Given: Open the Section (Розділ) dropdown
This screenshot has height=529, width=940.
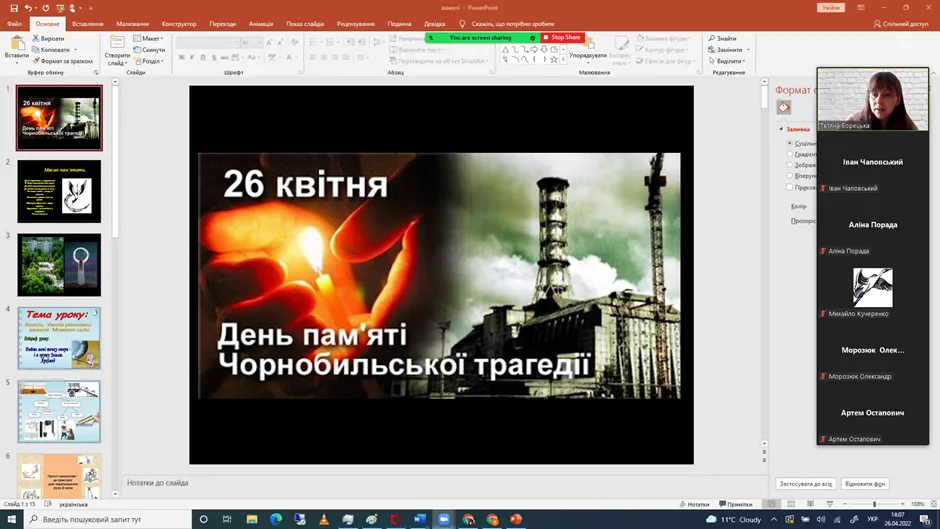Looking at the screenshot, I should (150, 61).
